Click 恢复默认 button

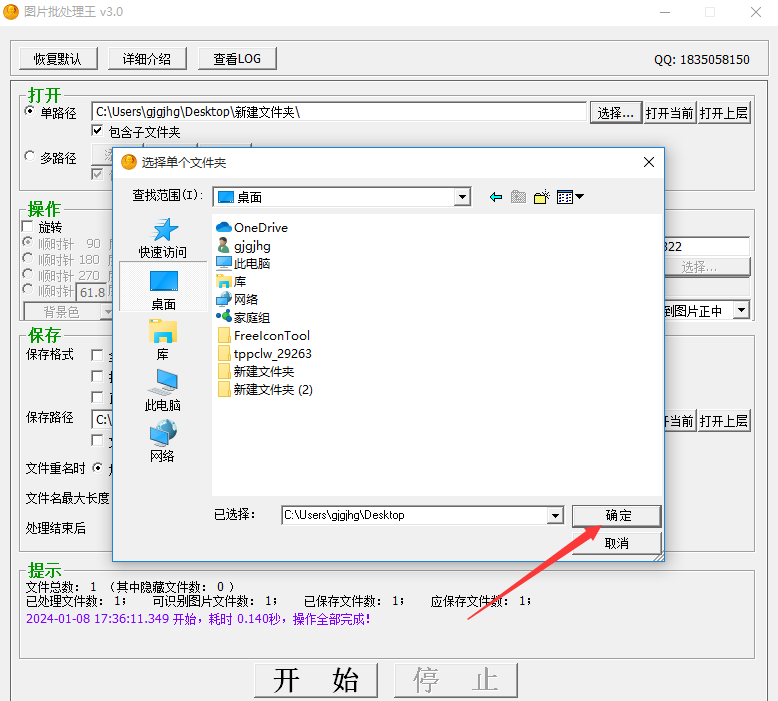point(58,59)
